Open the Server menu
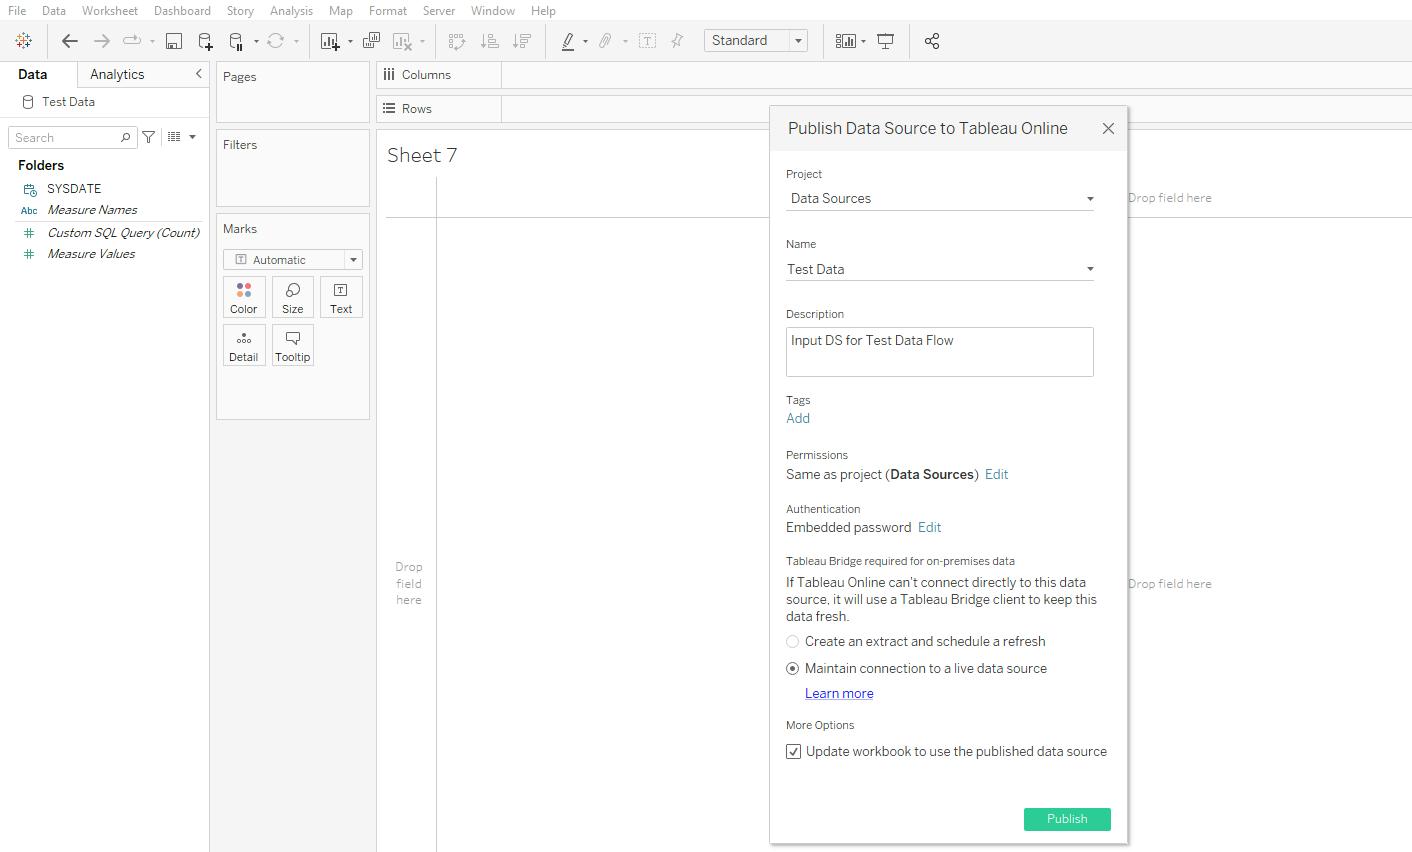This screenshot has width=1412, height=852. tap(439, 11)
